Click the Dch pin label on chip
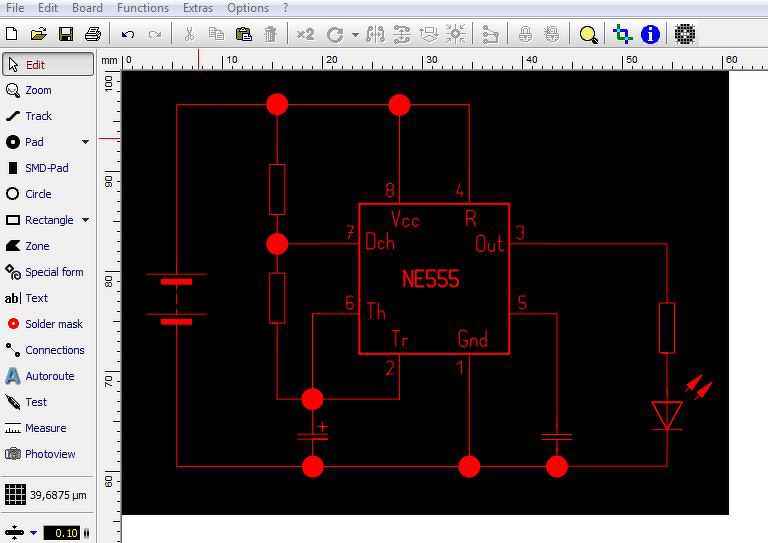768x543 pixels. point(380,241)
